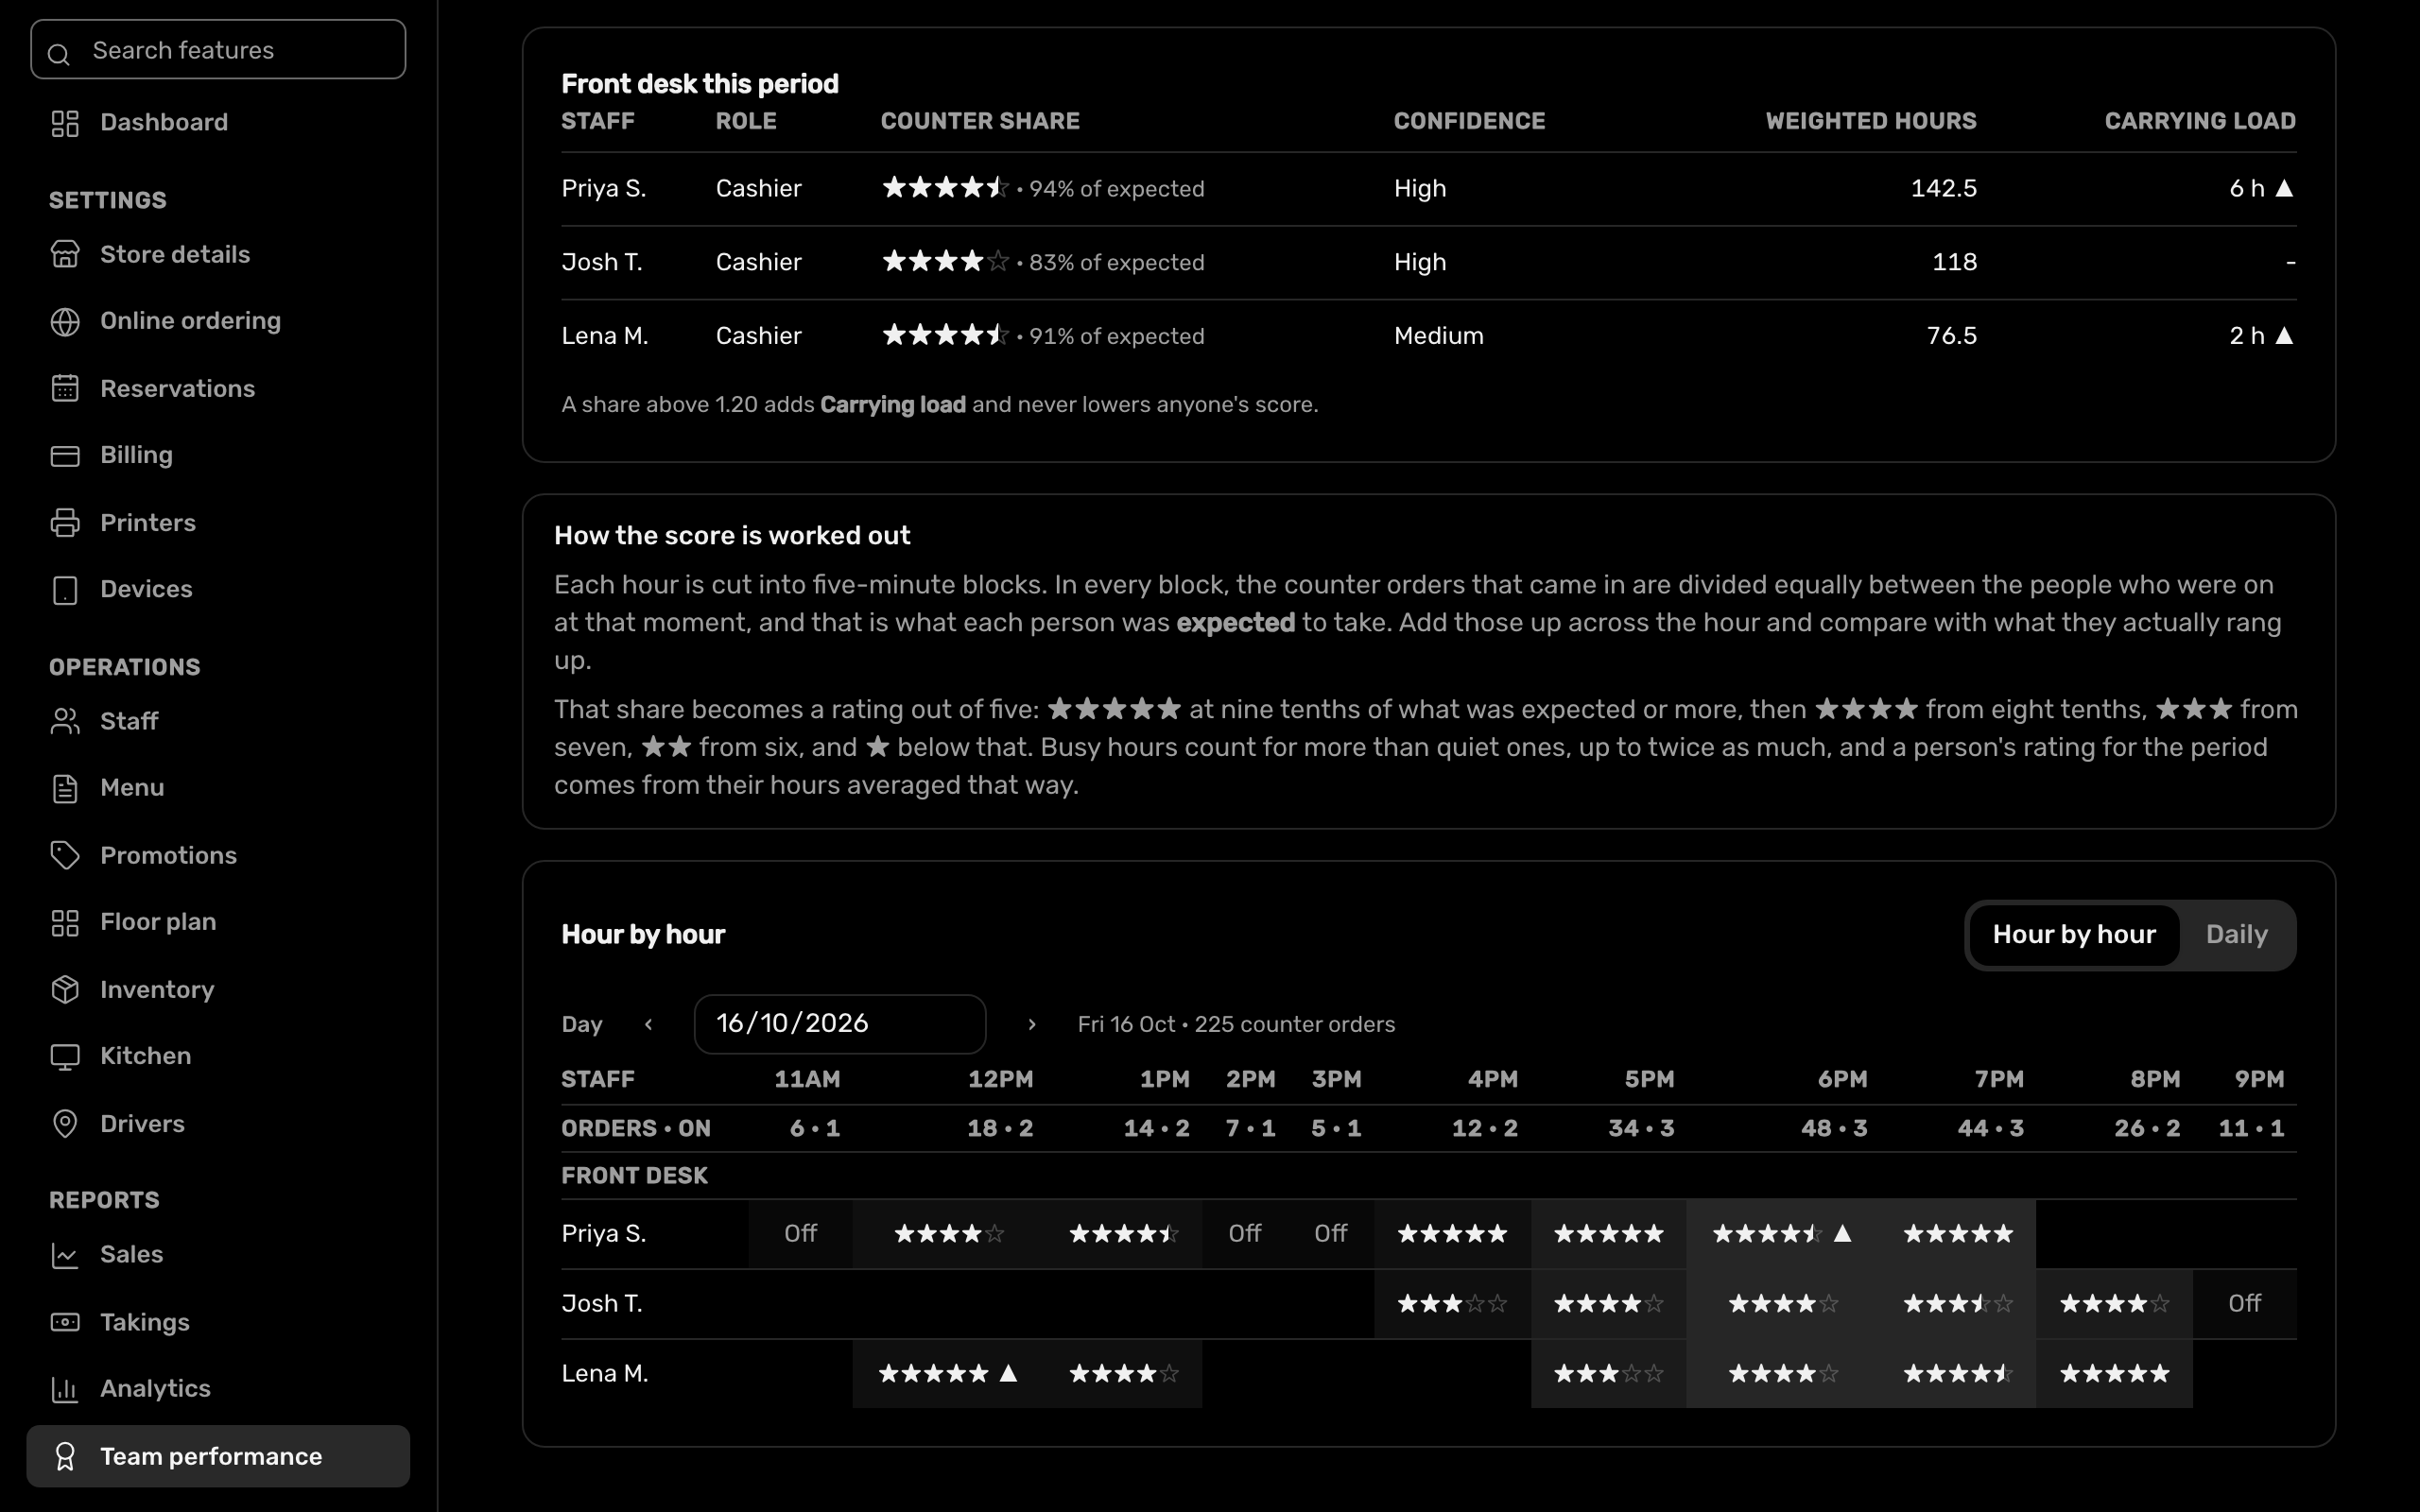Image resolution: width=2420 pixels, height=1512 pixels.
Task: Click the Inventory box icon
Action: 65,990
